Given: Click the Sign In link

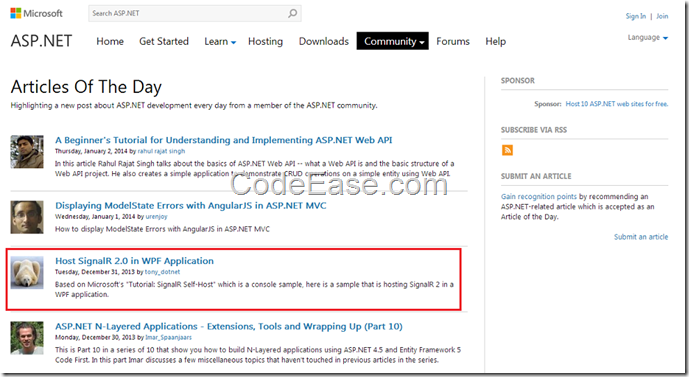Looking at the screenshot, I should [635, 16].
